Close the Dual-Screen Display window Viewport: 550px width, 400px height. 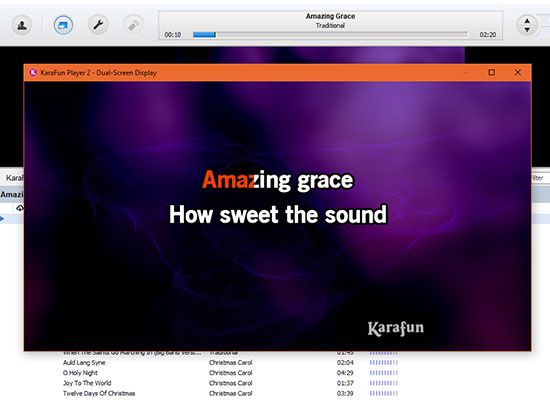pyautogui.click(x=518, y=72)
